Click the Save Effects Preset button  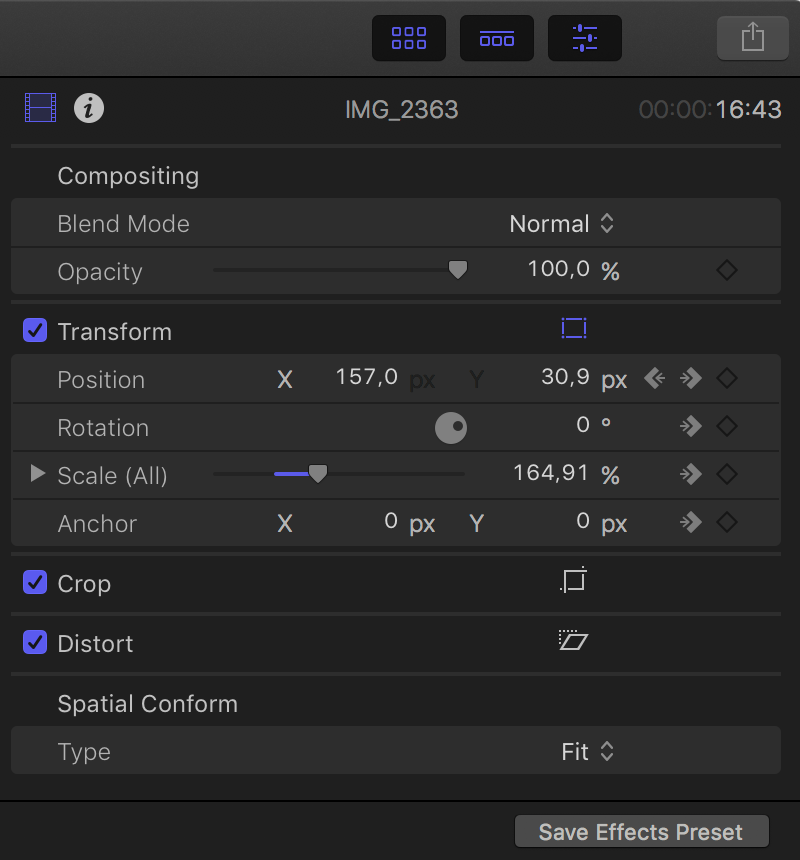pyautogui.click(x=641, y=831)
